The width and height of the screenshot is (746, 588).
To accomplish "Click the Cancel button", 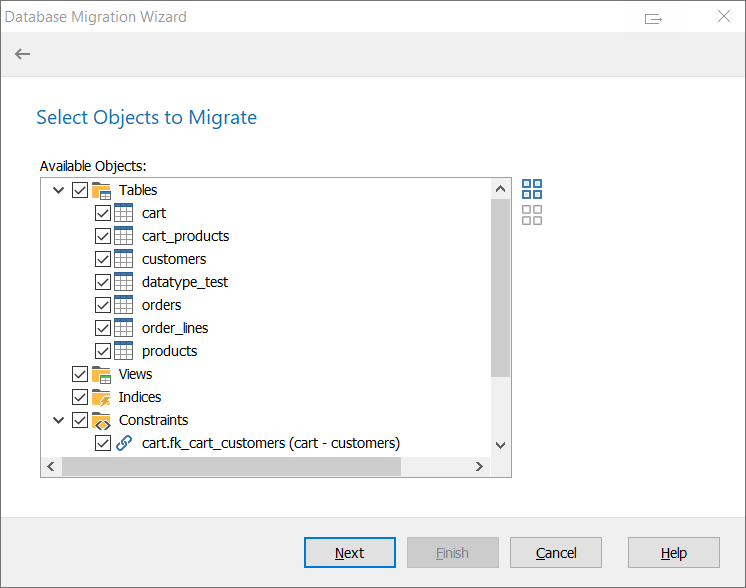I will point(556,553).
